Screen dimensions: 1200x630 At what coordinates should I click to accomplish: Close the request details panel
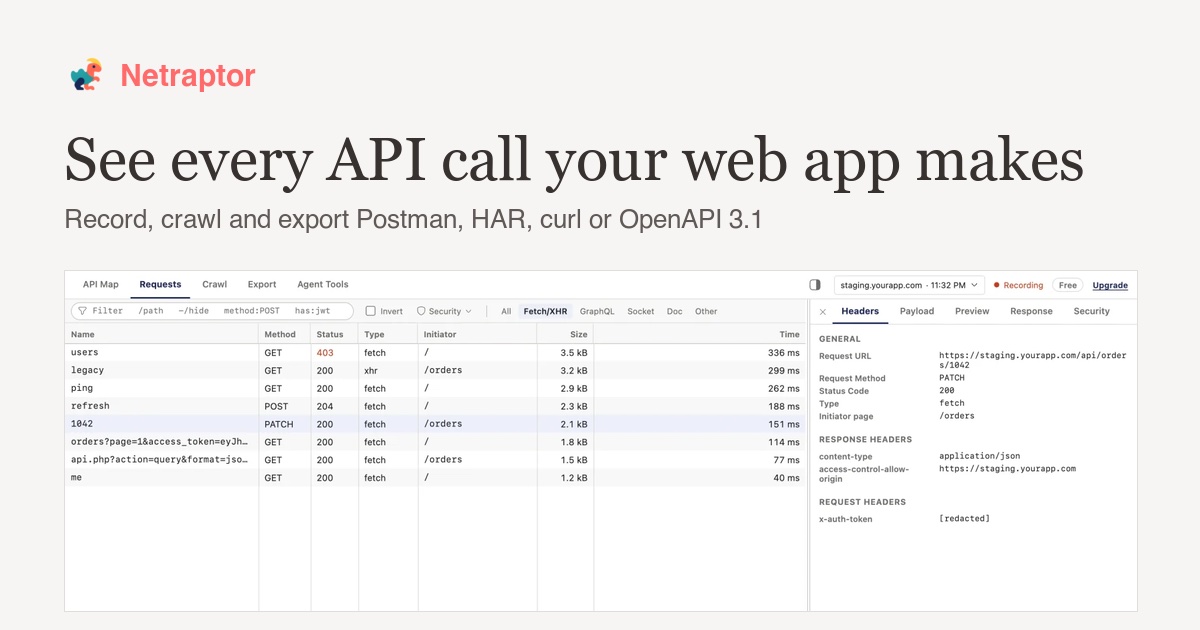(x=823, y=312)
